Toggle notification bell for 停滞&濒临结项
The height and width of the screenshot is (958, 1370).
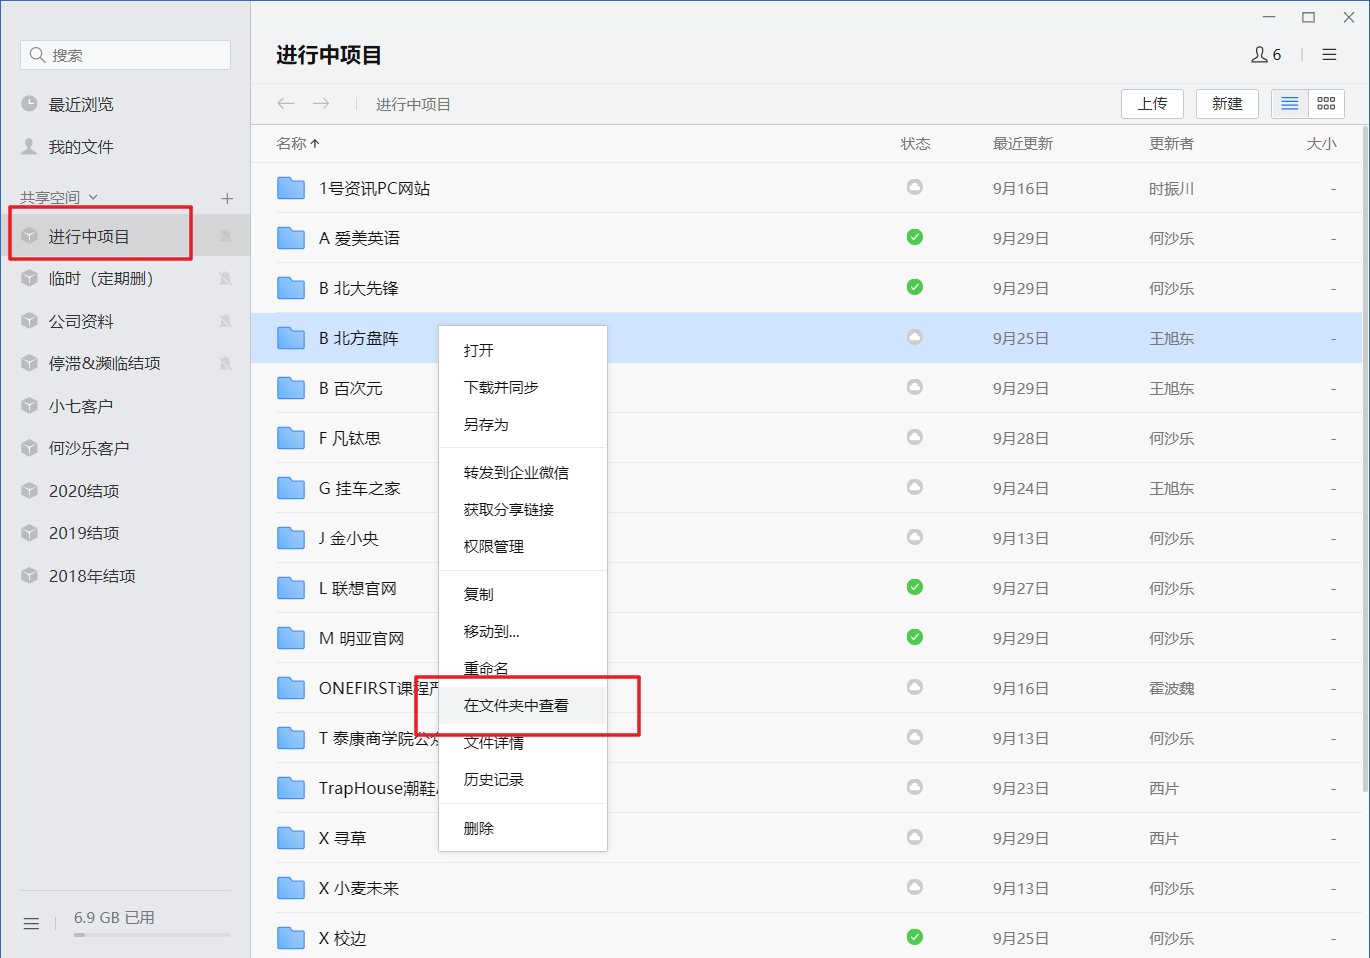226,363
